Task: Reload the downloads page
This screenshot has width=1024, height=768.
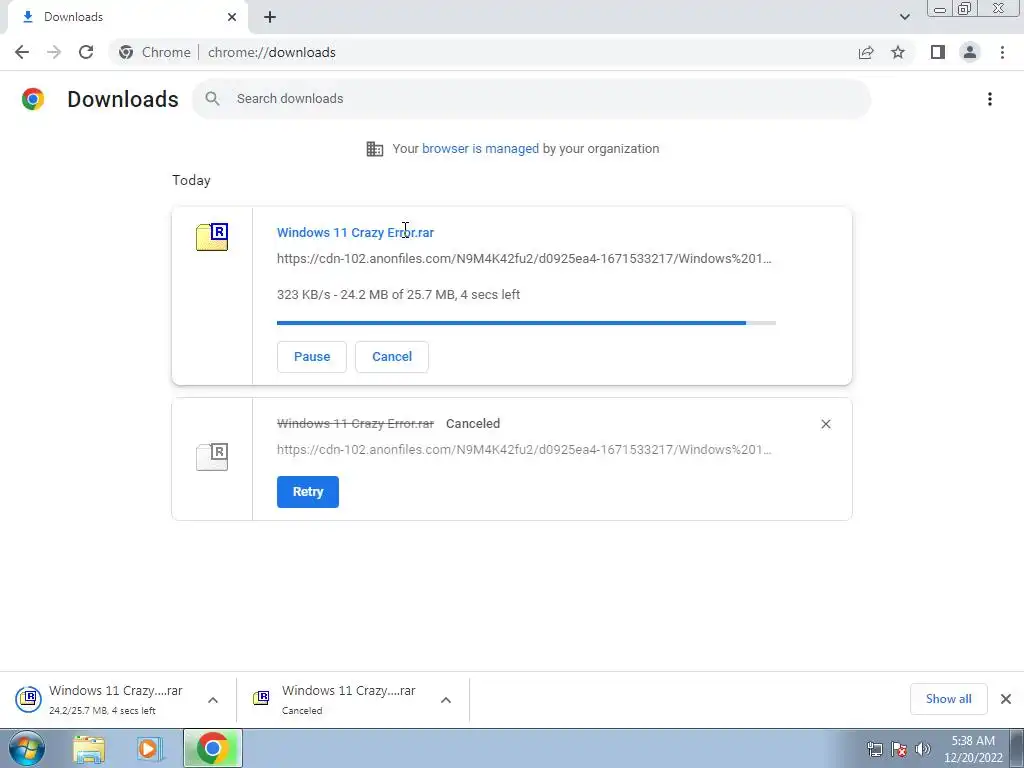Action: (x=86, y=52)
